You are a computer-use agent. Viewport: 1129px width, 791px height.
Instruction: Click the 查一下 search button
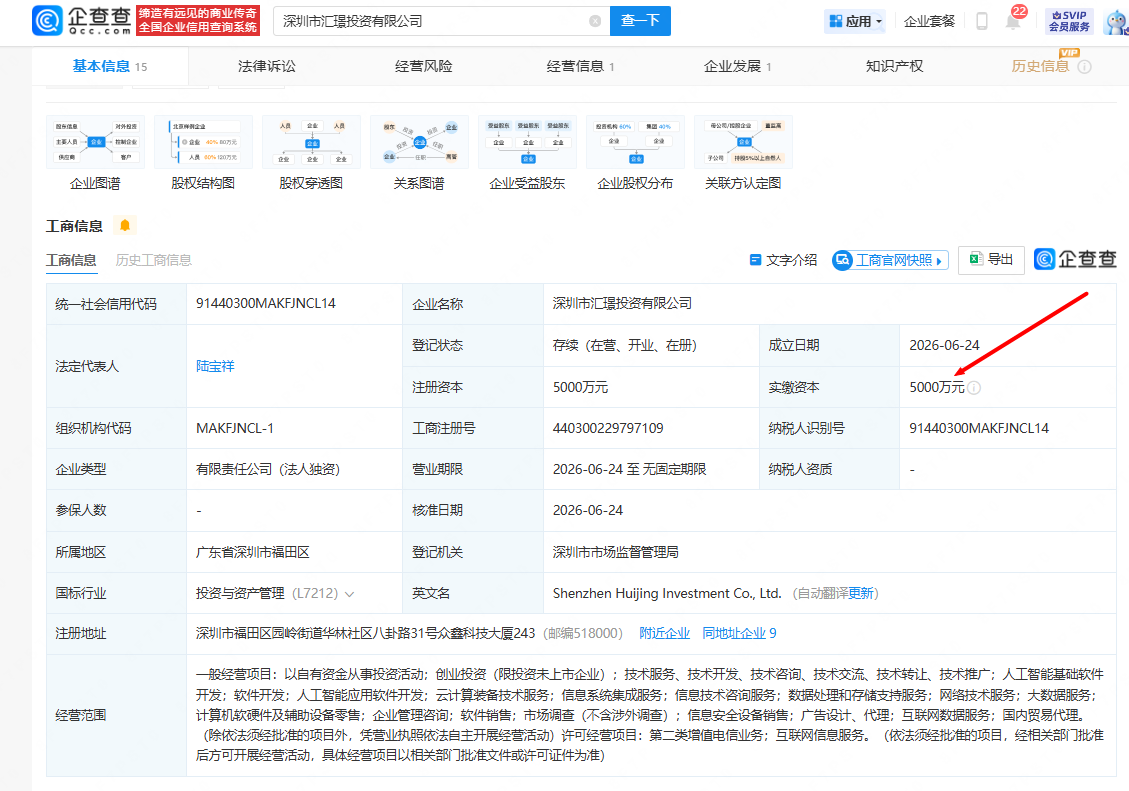click(640, 21)
